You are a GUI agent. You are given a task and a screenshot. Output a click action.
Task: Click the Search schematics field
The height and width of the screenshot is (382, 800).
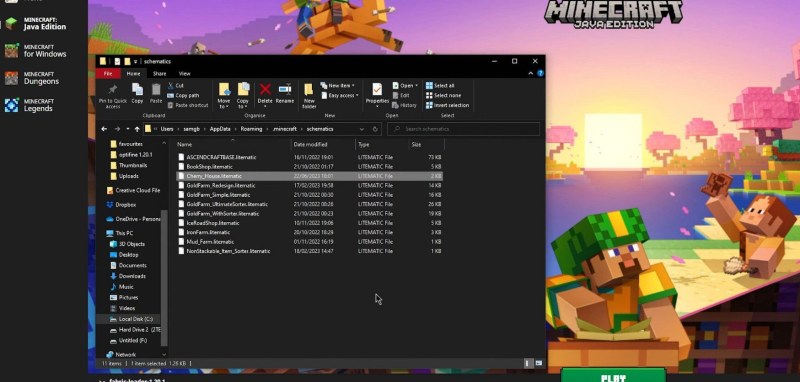[x=463, y=129]
